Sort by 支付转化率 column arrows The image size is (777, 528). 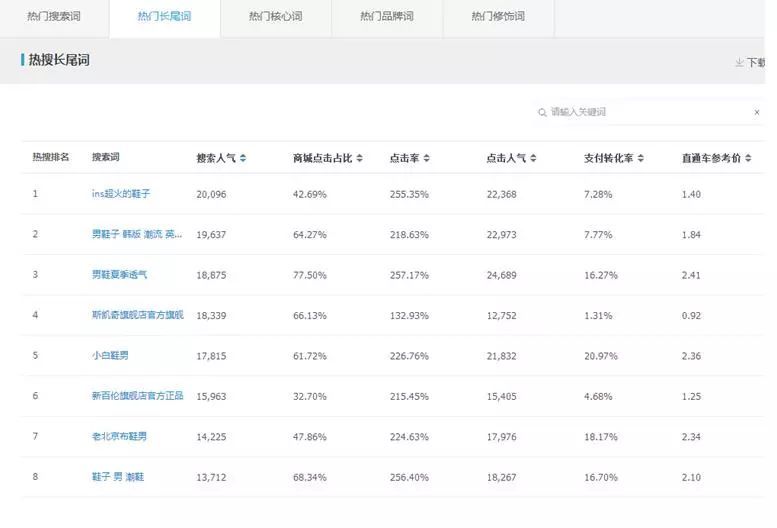coord(641,158)
